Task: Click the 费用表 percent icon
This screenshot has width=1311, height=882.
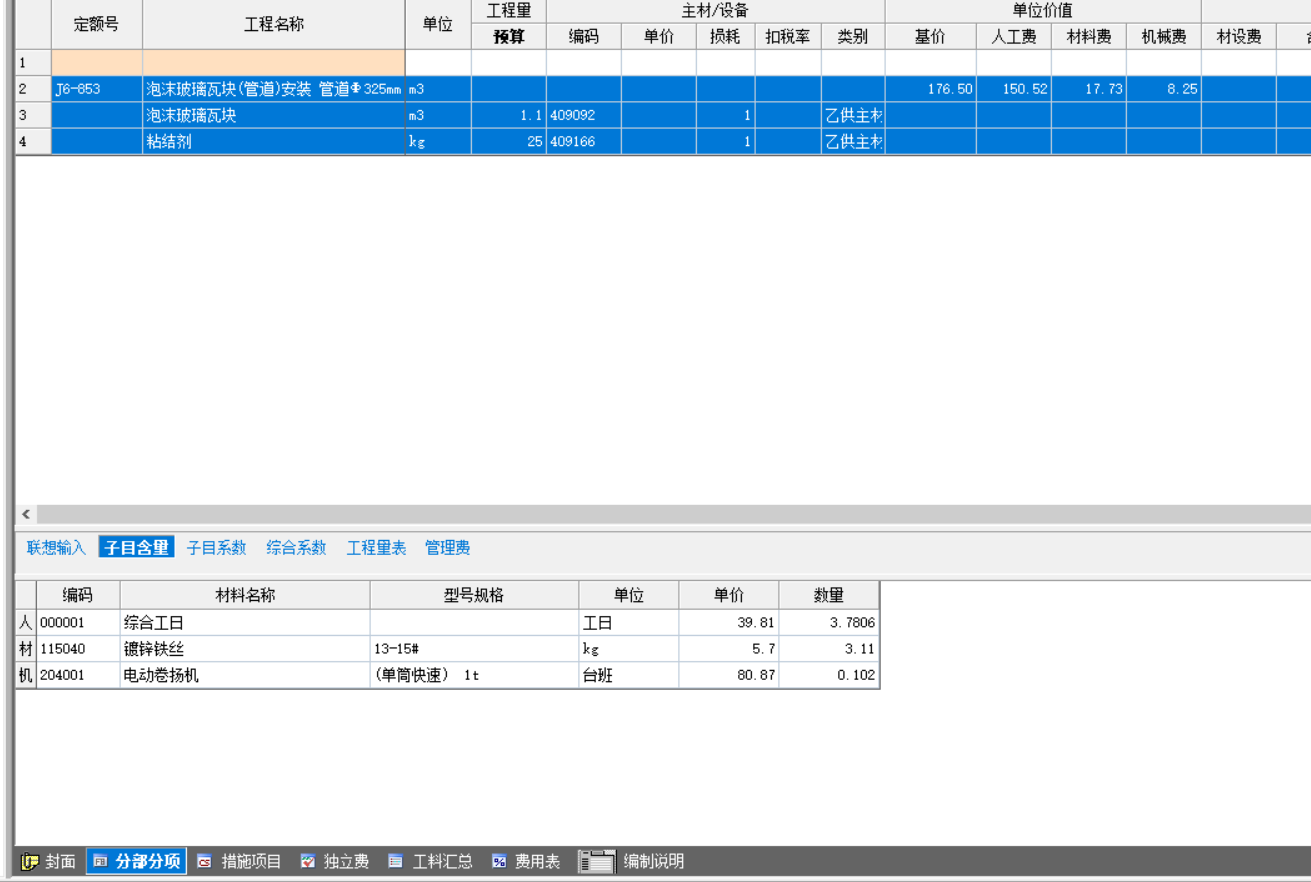Action: 499,861
